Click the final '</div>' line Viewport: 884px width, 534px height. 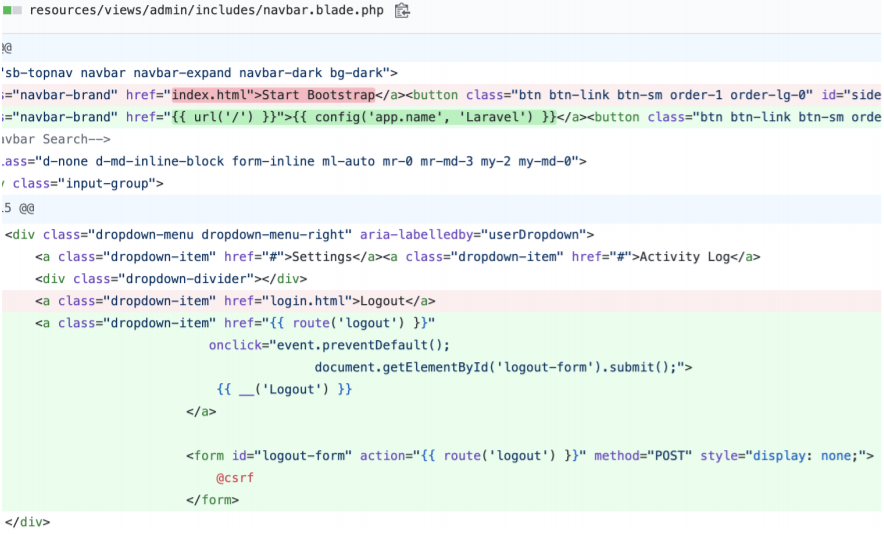27,522
